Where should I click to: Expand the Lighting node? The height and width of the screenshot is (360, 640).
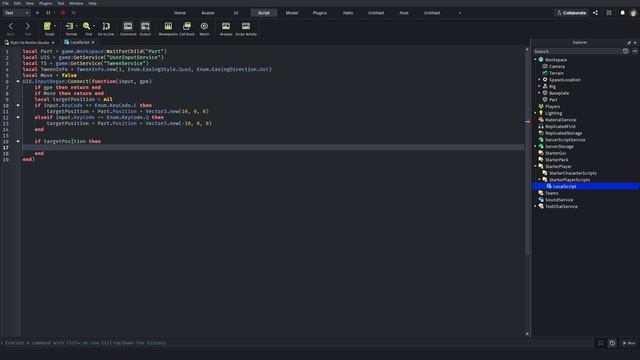536,113
